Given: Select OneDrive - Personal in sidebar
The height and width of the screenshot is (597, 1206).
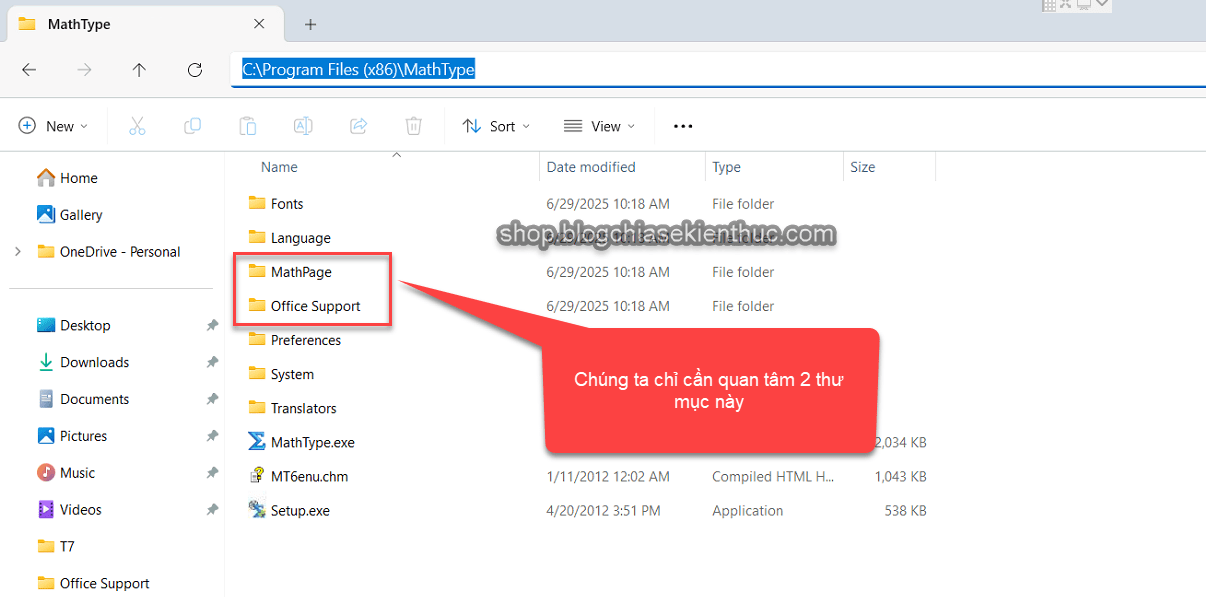Looking at the screenshot, I should [x=109, y=252].
